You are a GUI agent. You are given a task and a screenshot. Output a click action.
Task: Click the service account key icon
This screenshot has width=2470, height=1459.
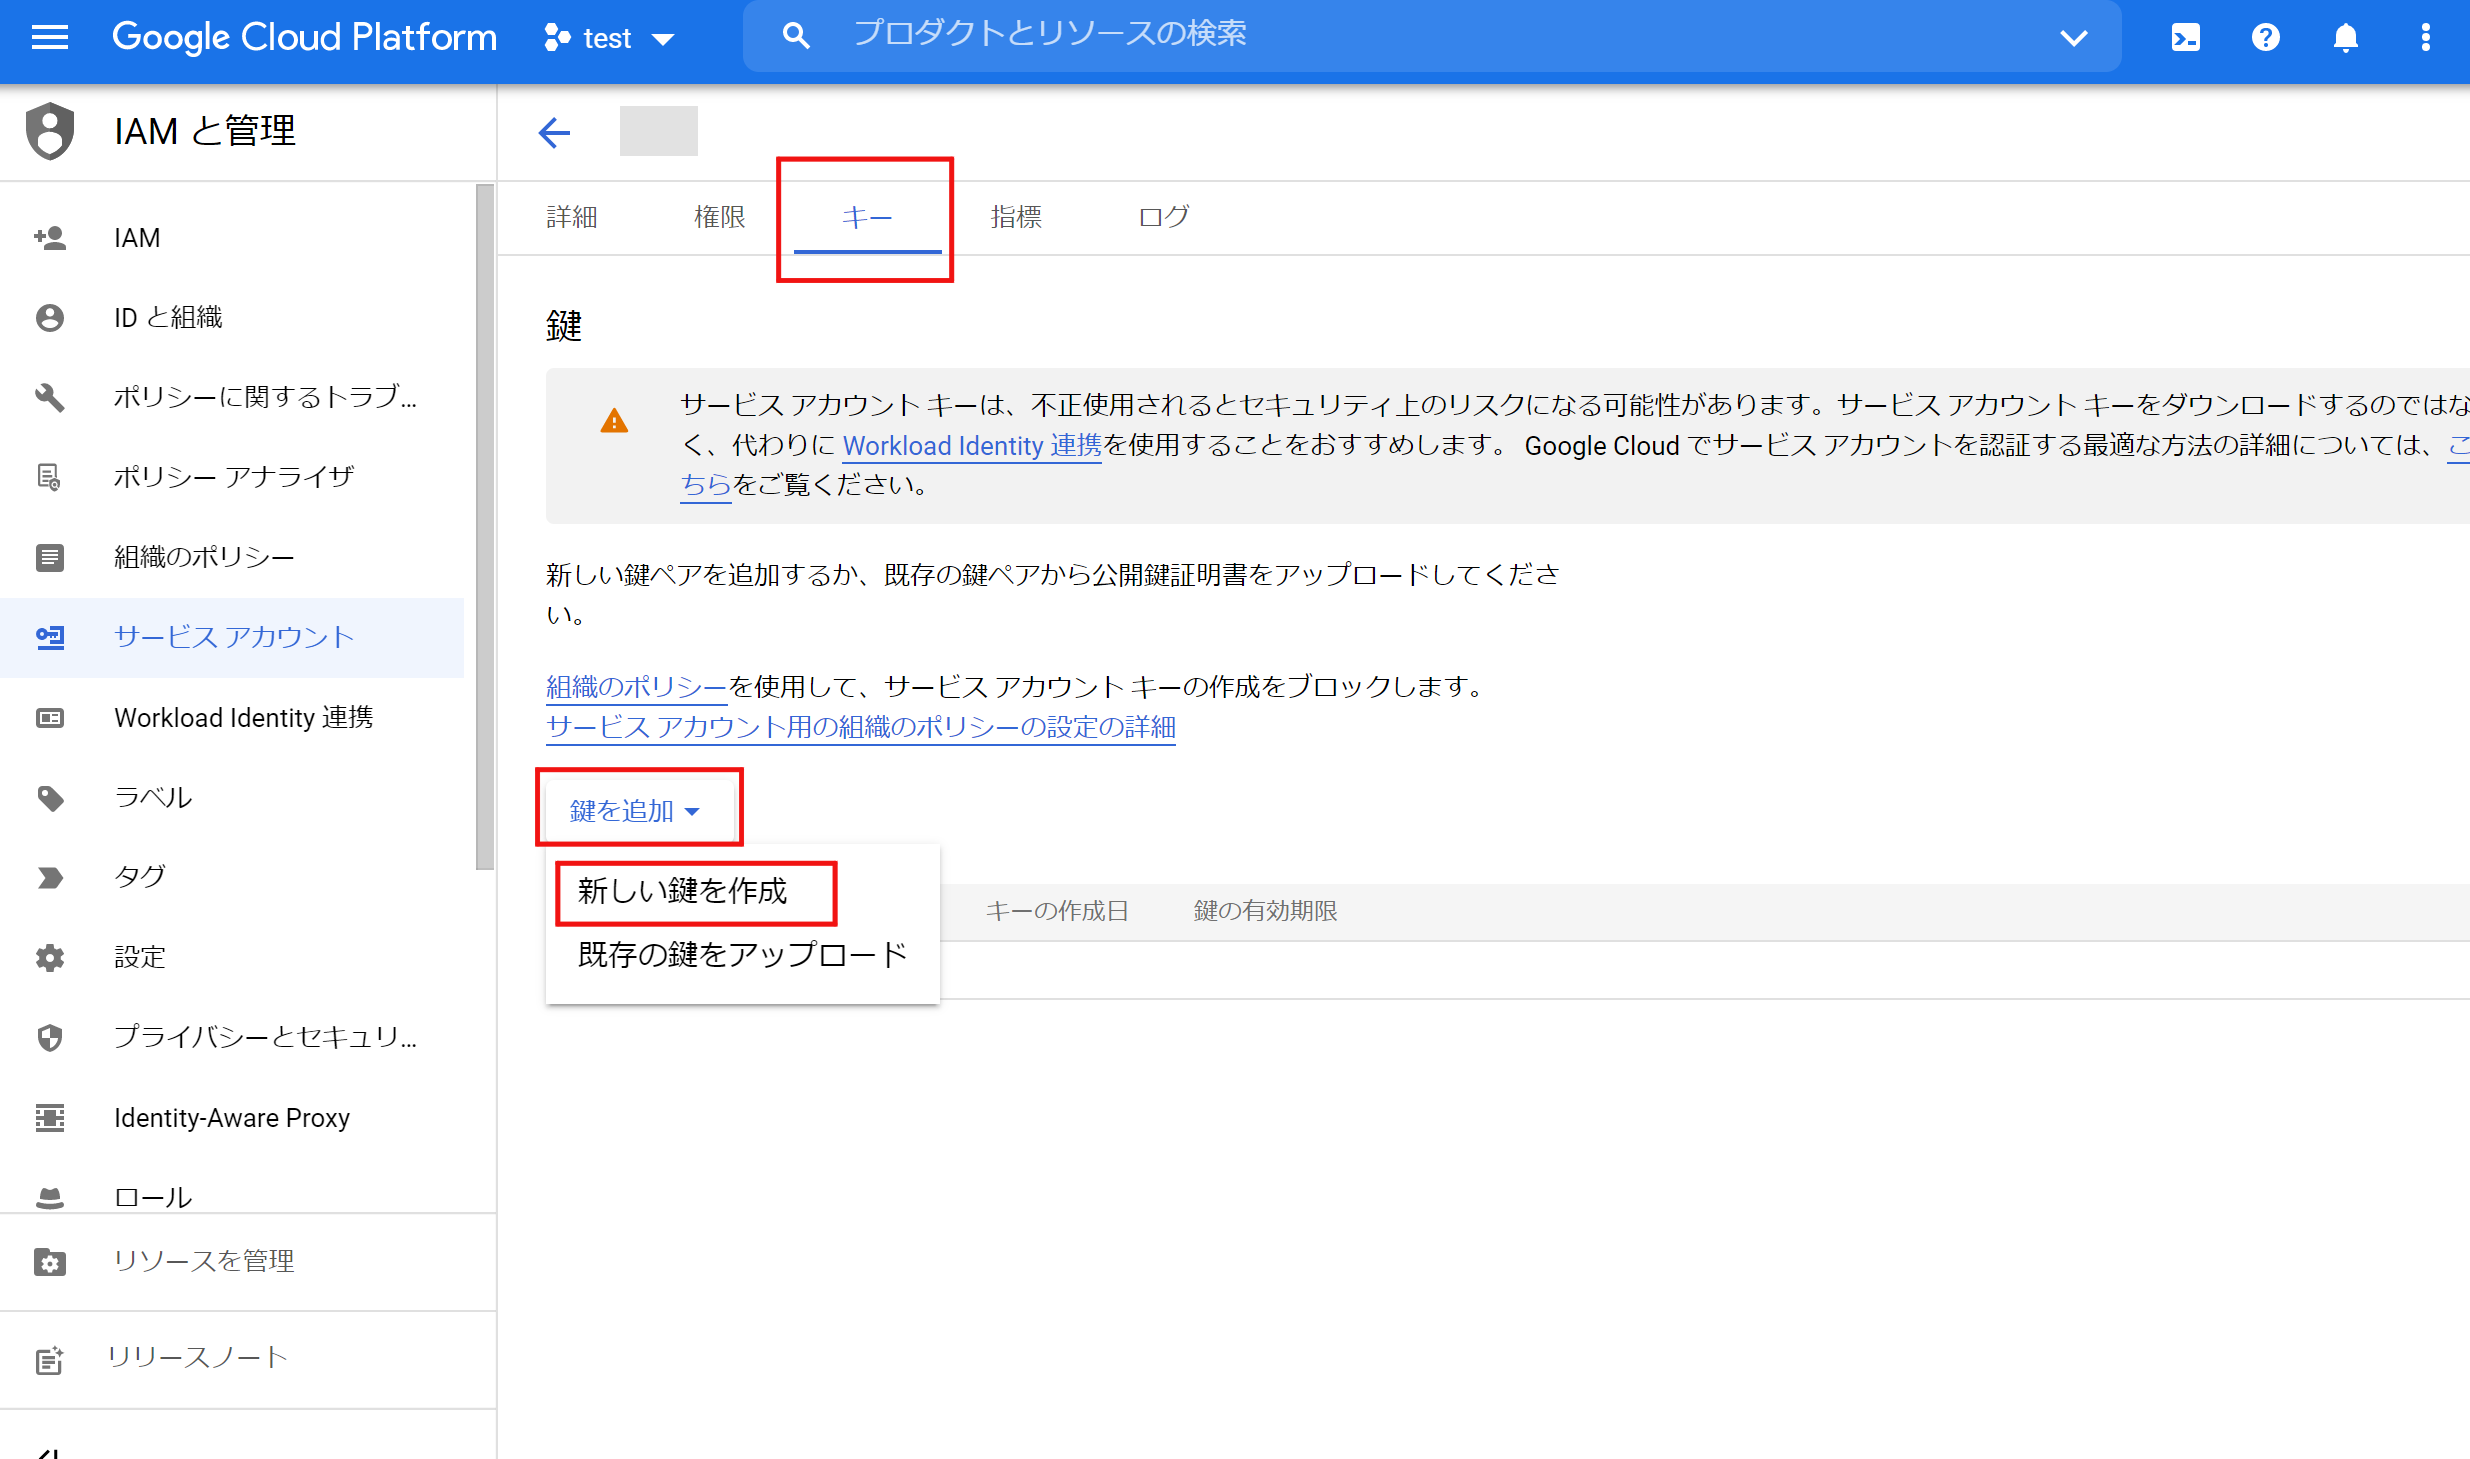[50, 638]
